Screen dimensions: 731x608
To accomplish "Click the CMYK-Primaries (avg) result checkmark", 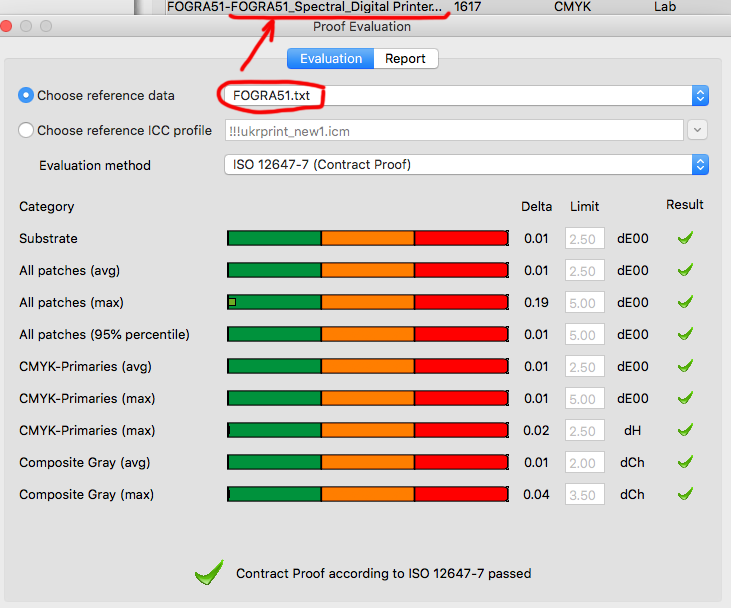I will (x=685, y=366).
